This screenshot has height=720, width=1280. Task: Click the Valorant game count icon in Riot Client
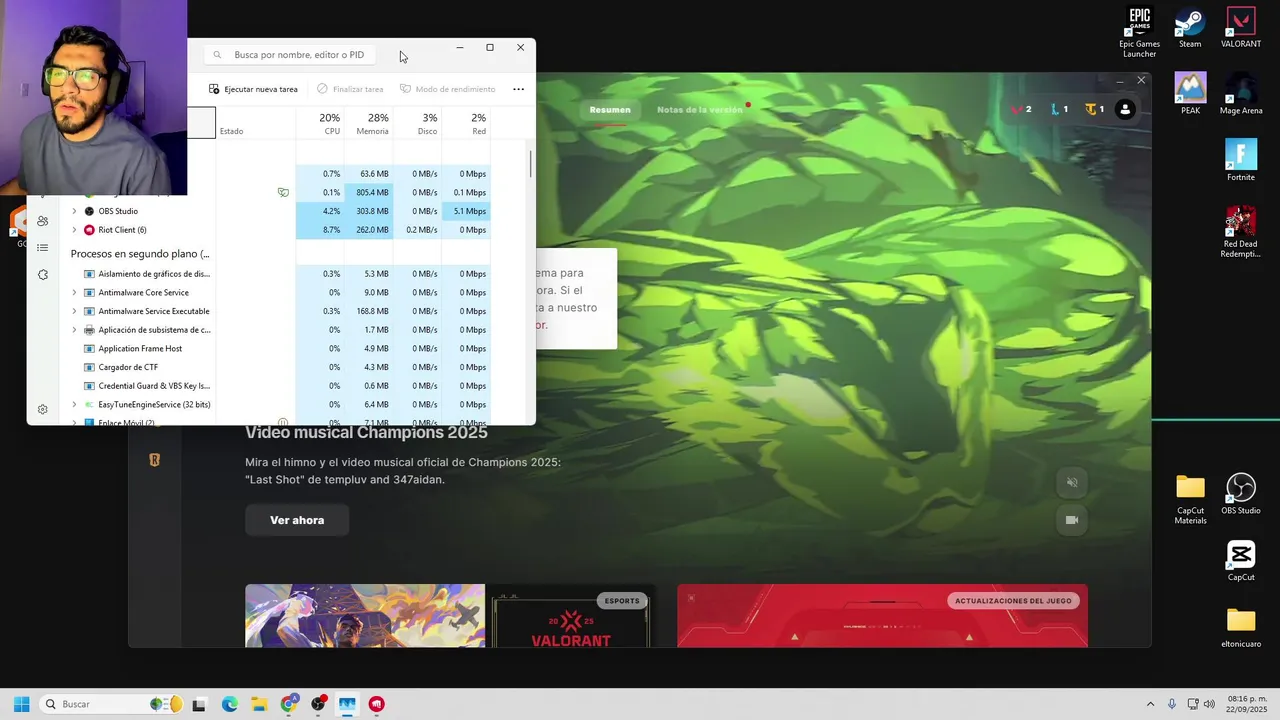(x=1021, y=109)
